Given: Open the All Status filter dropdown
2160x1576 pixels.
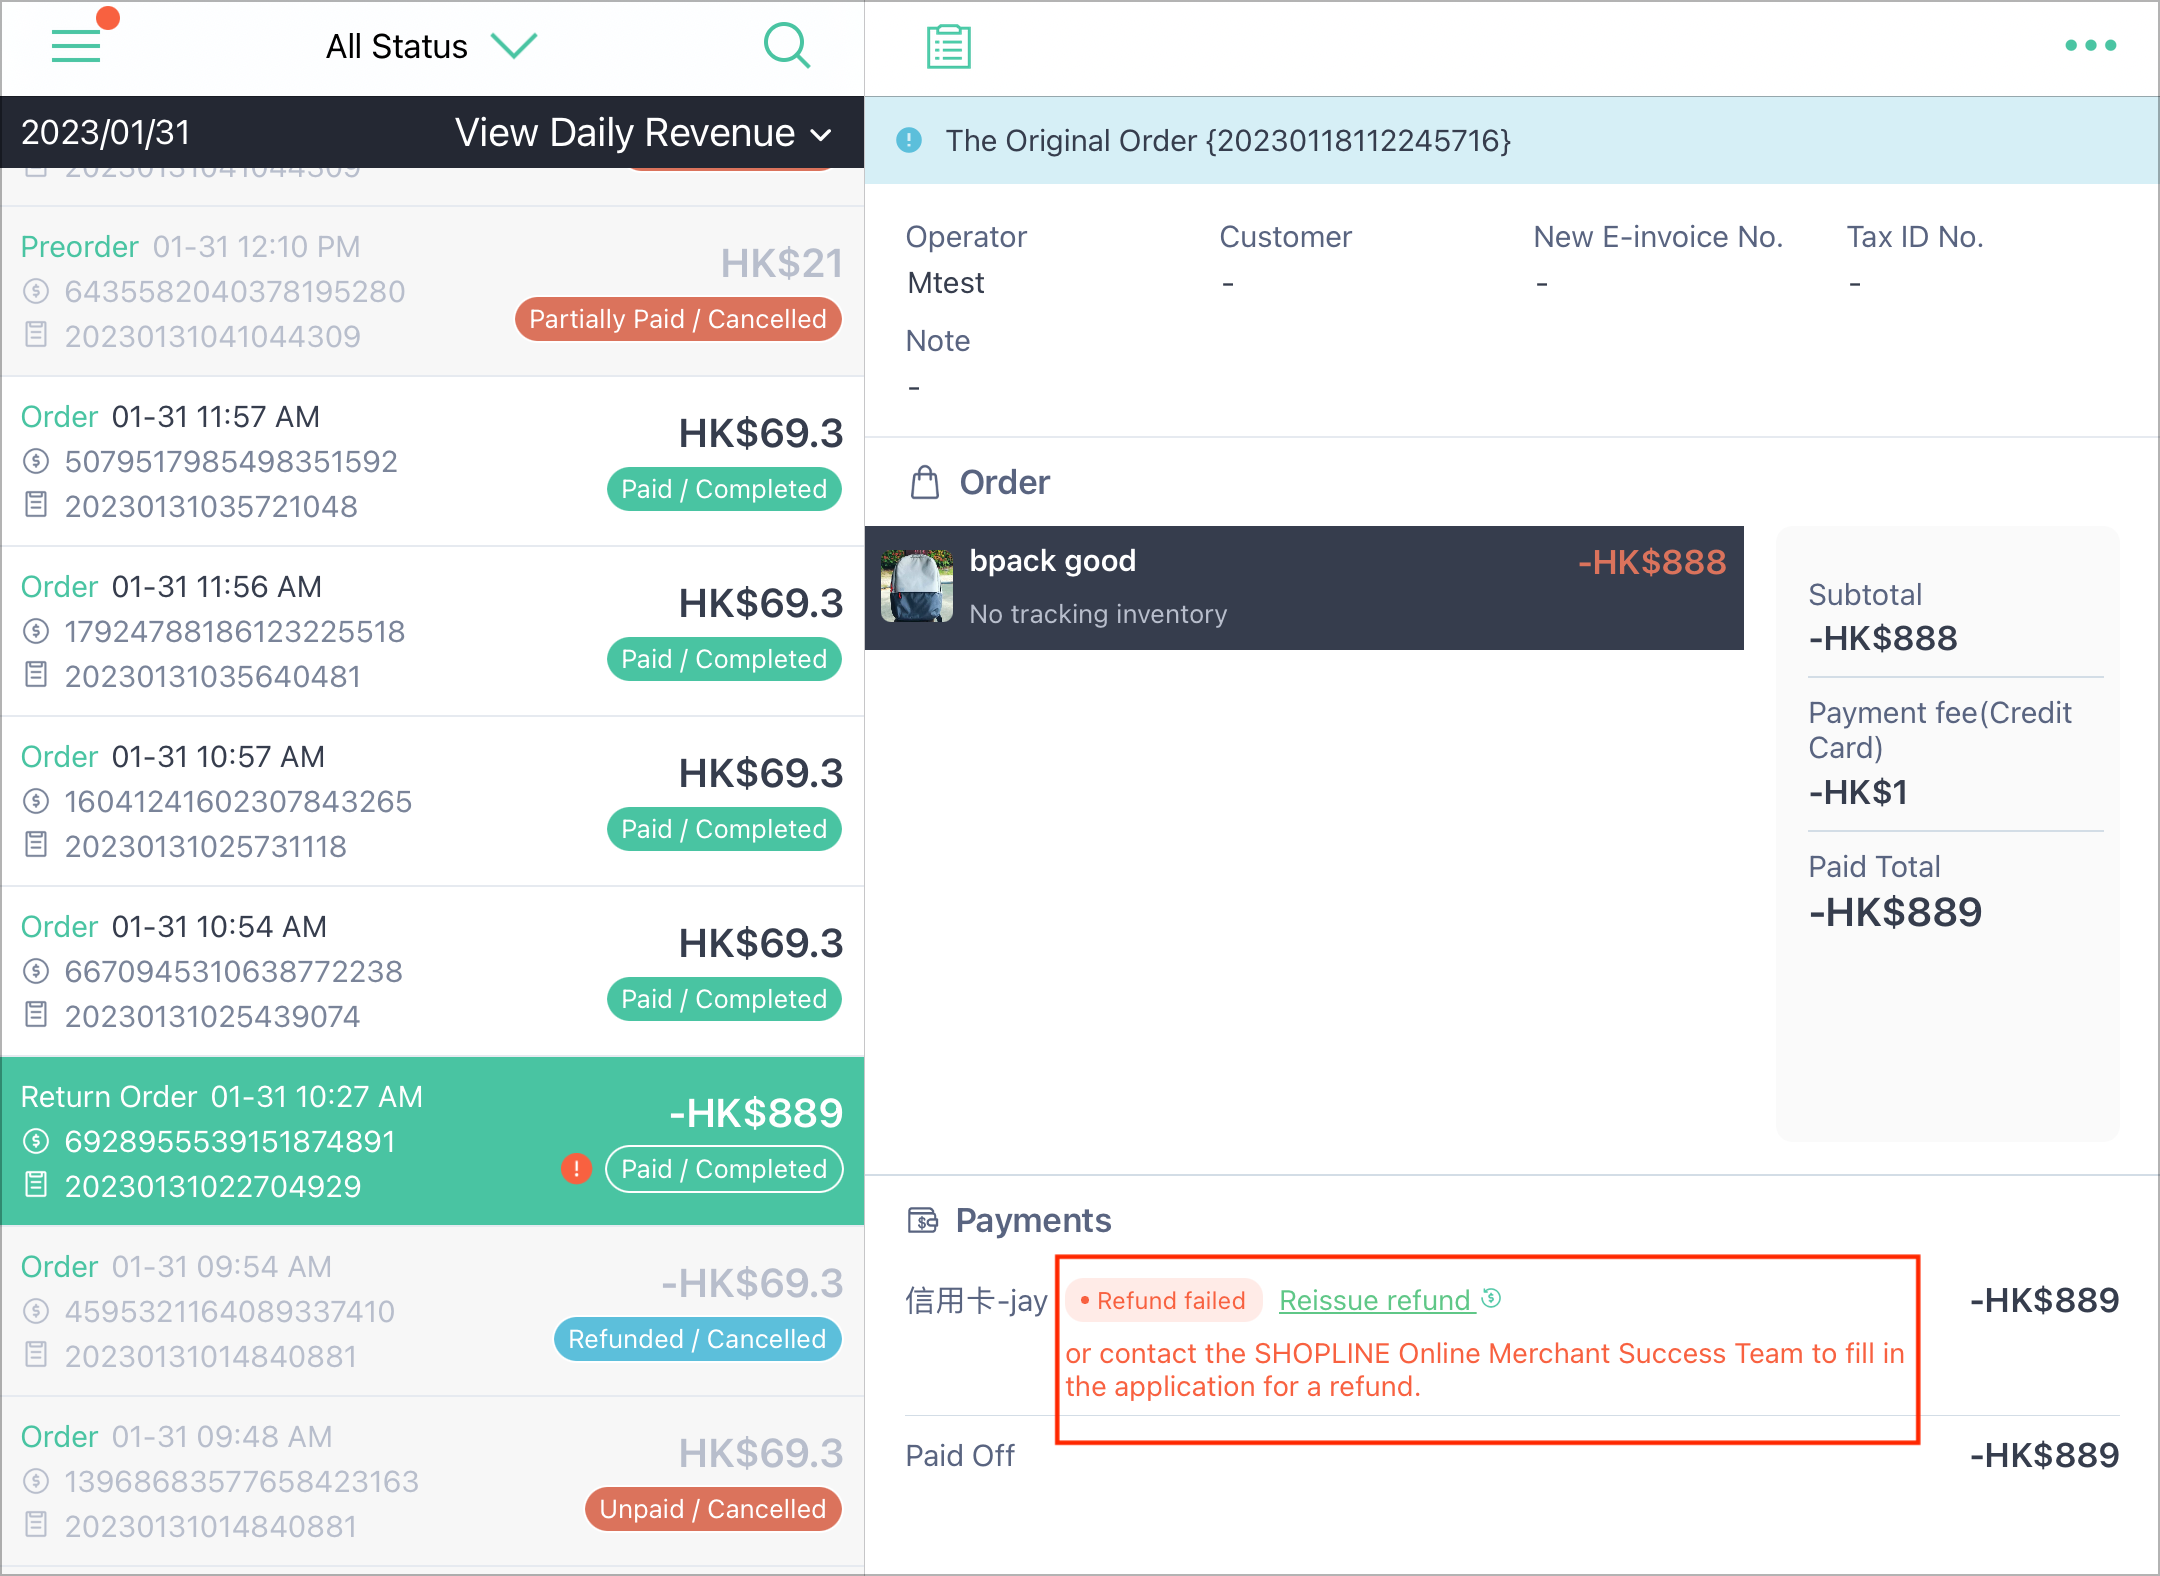Looking at the screenshot, I should 432,46.
